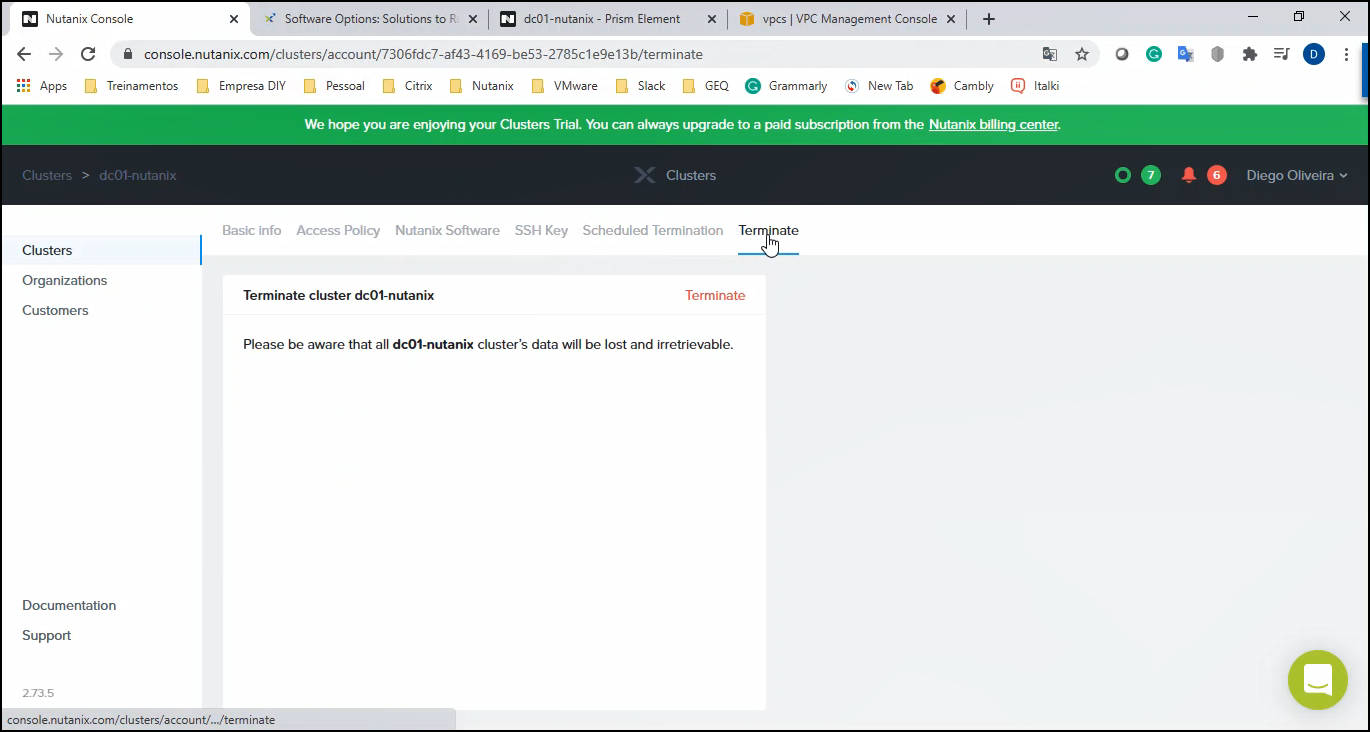1370x732 pixels.
Task: Switch to the SSH Key tab
Action: point(541,230)
